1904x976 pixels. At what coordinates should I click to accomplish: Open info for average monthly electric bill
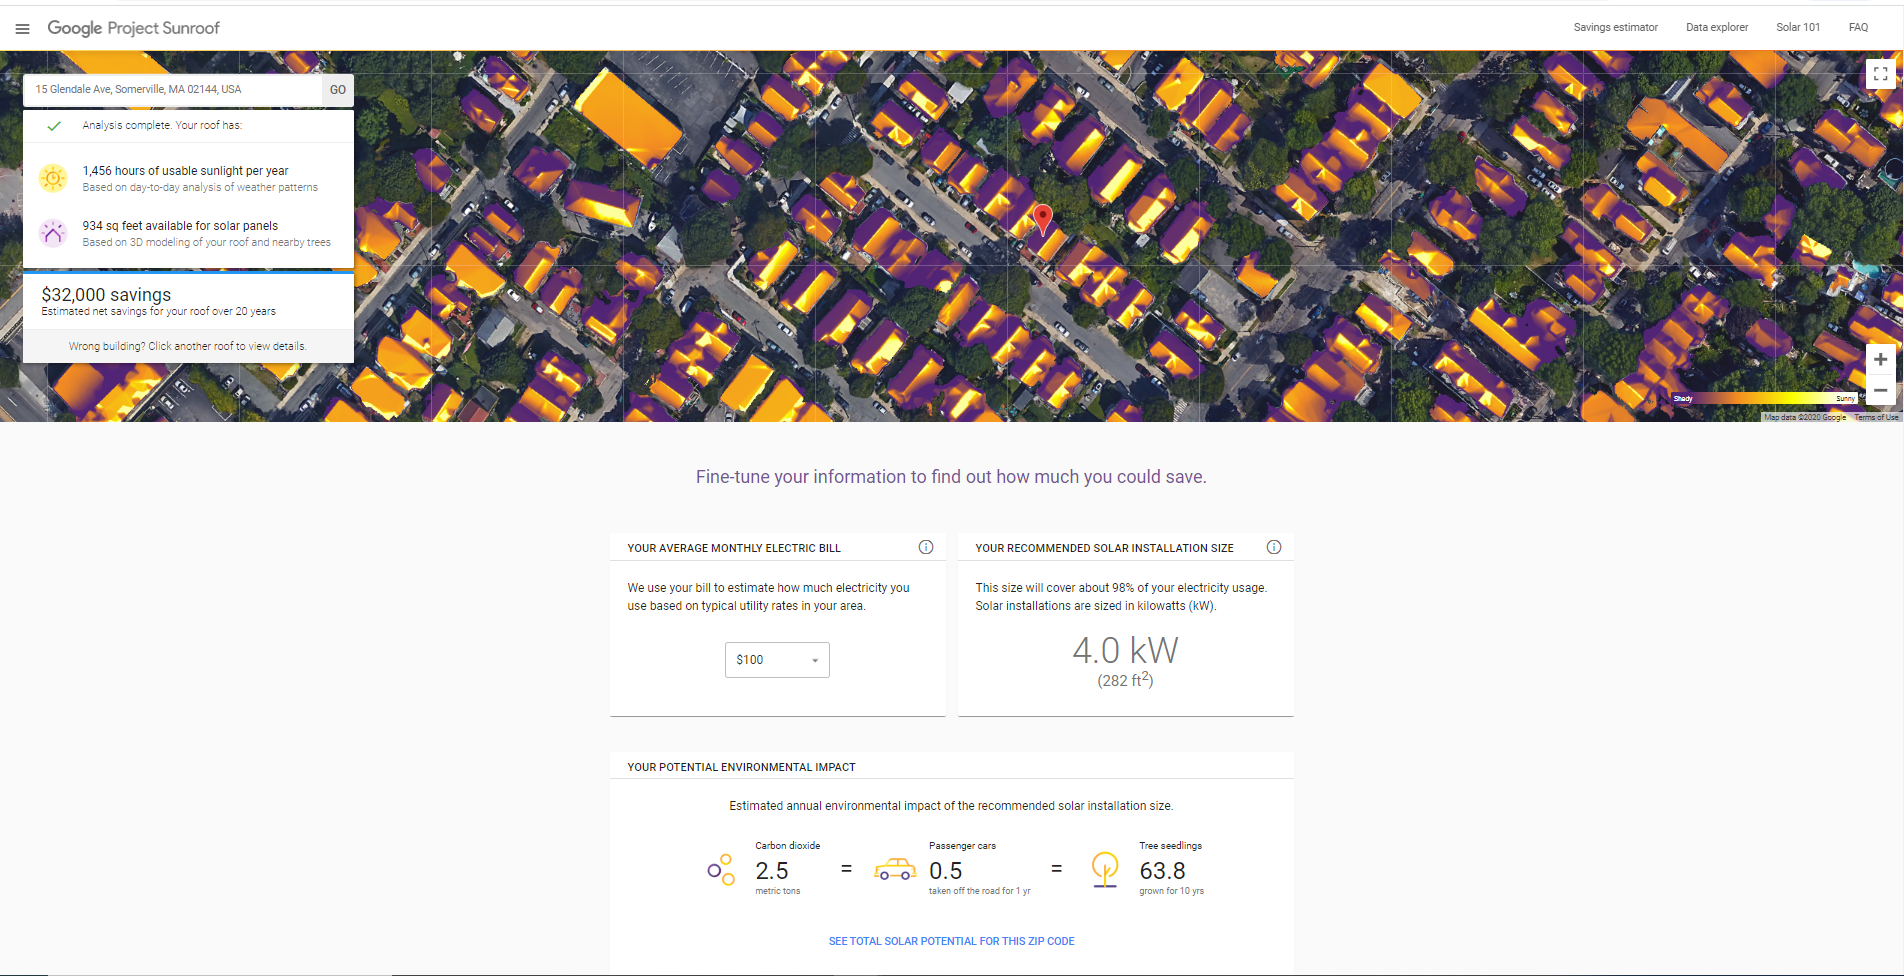coord(926,547)
